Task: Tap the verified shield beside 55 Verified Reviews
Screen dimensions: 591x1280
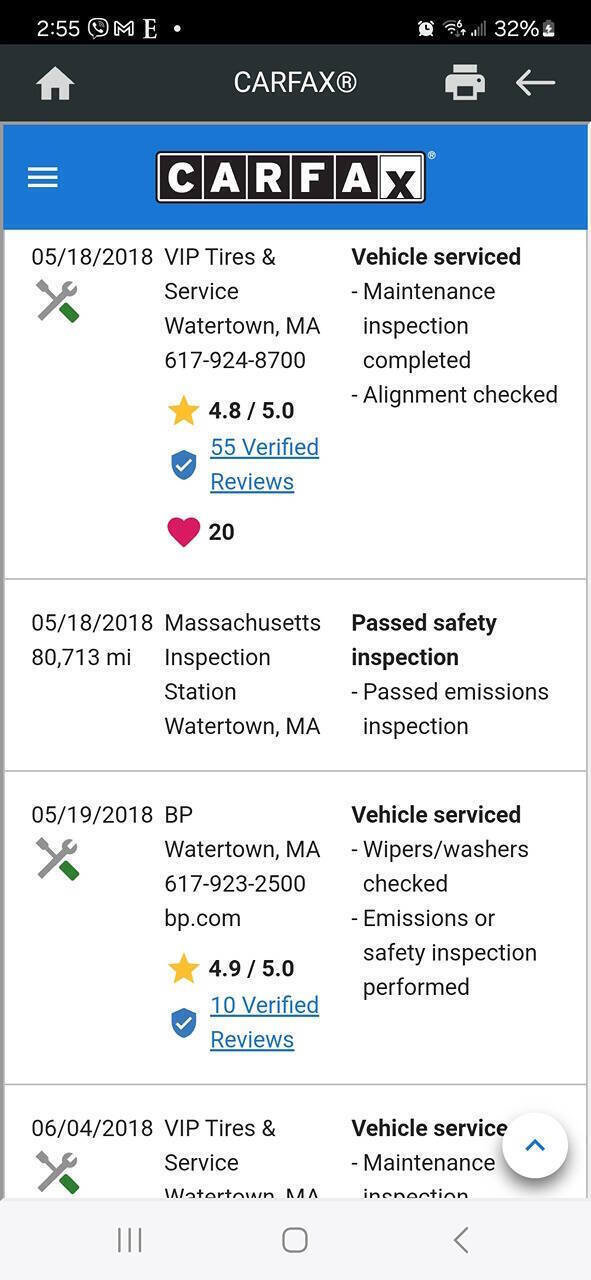Action: [x=183, y=465]
